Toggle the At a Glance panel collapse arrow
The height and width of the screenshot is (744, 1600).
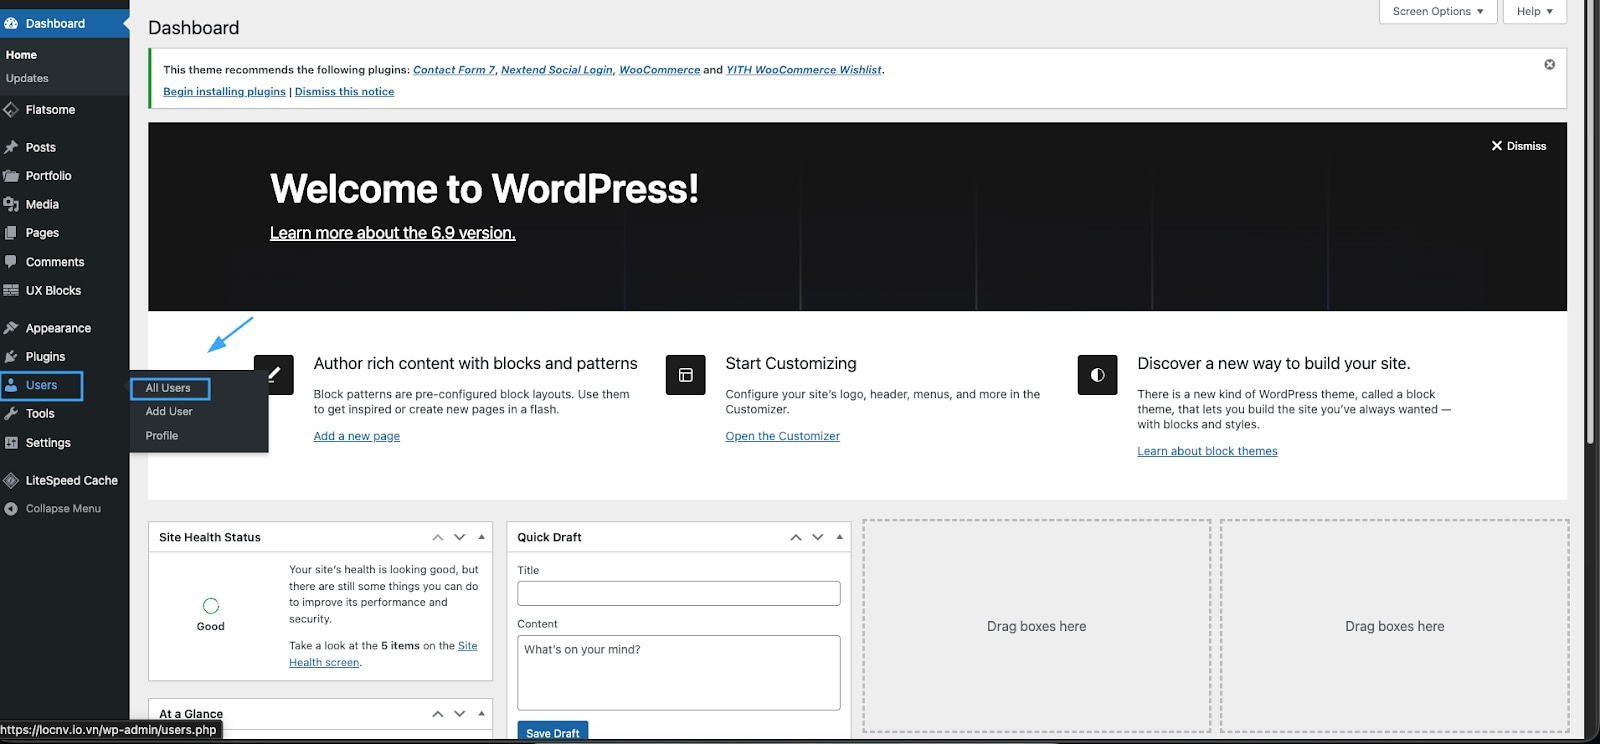tap(481, 713)
